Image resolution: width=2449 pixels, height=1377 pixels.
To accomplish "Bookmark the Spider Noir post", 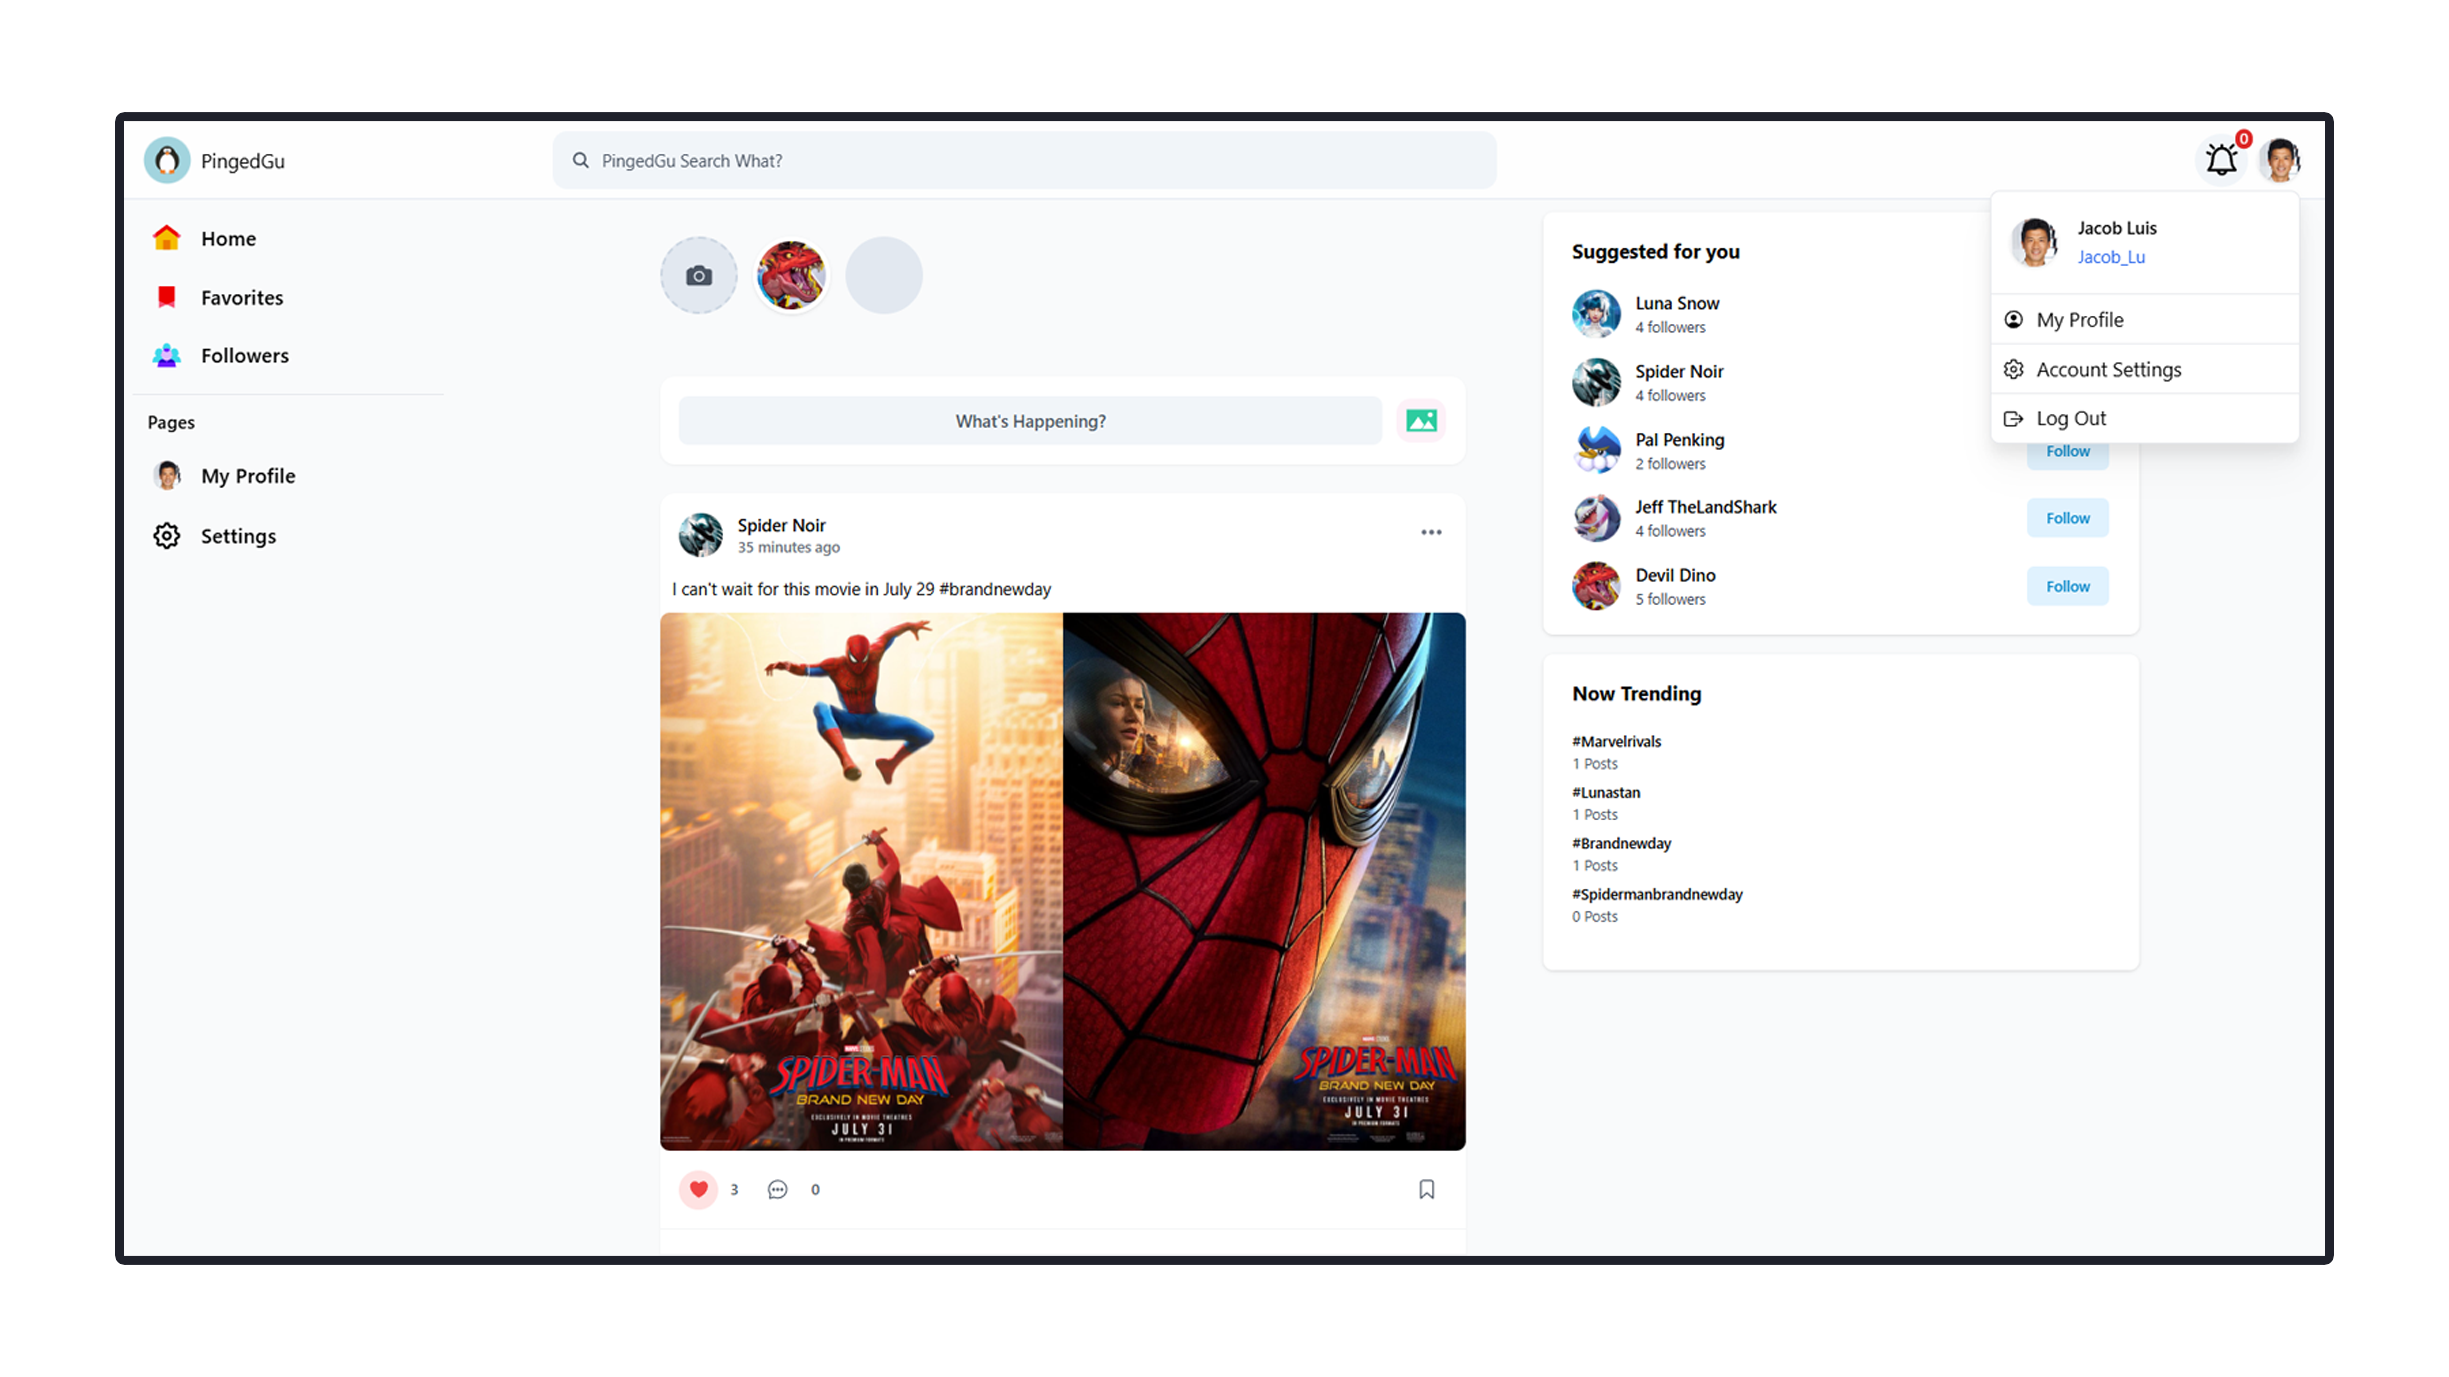I will [x=1426, y=1189].
